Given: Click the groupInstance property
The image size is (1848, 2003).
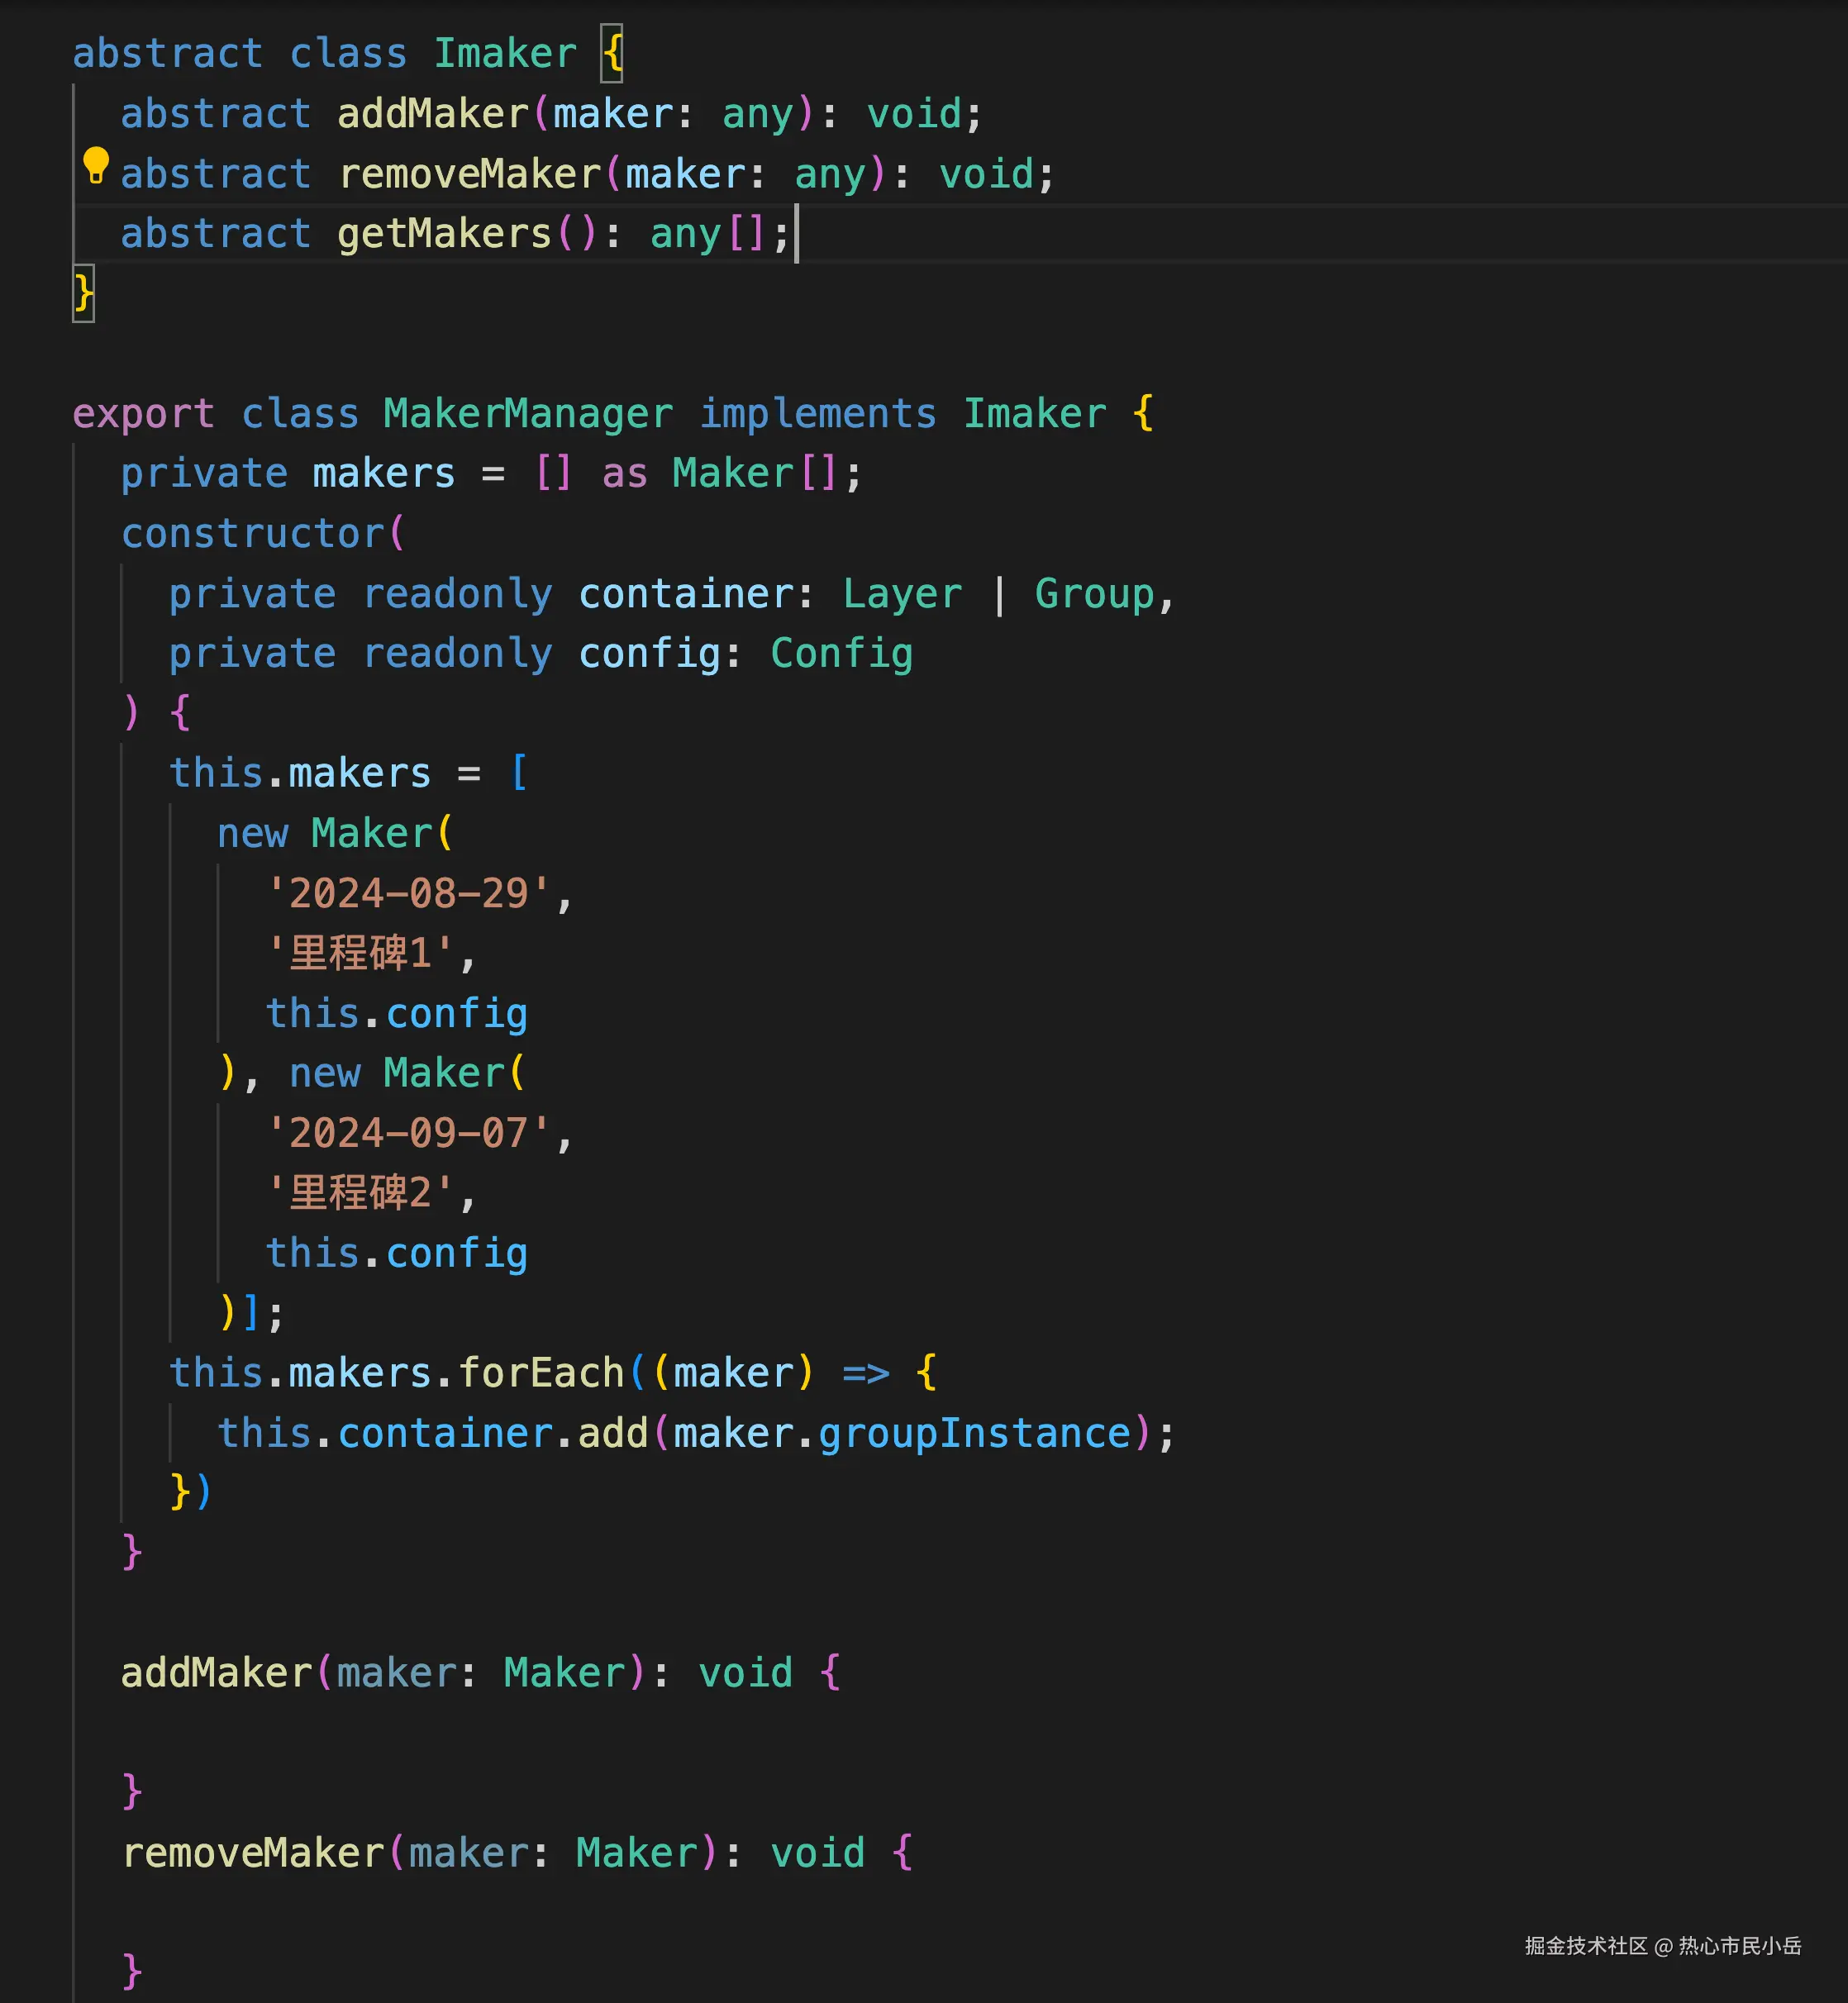Looking at the screenshot, I should pos(974,1433).
